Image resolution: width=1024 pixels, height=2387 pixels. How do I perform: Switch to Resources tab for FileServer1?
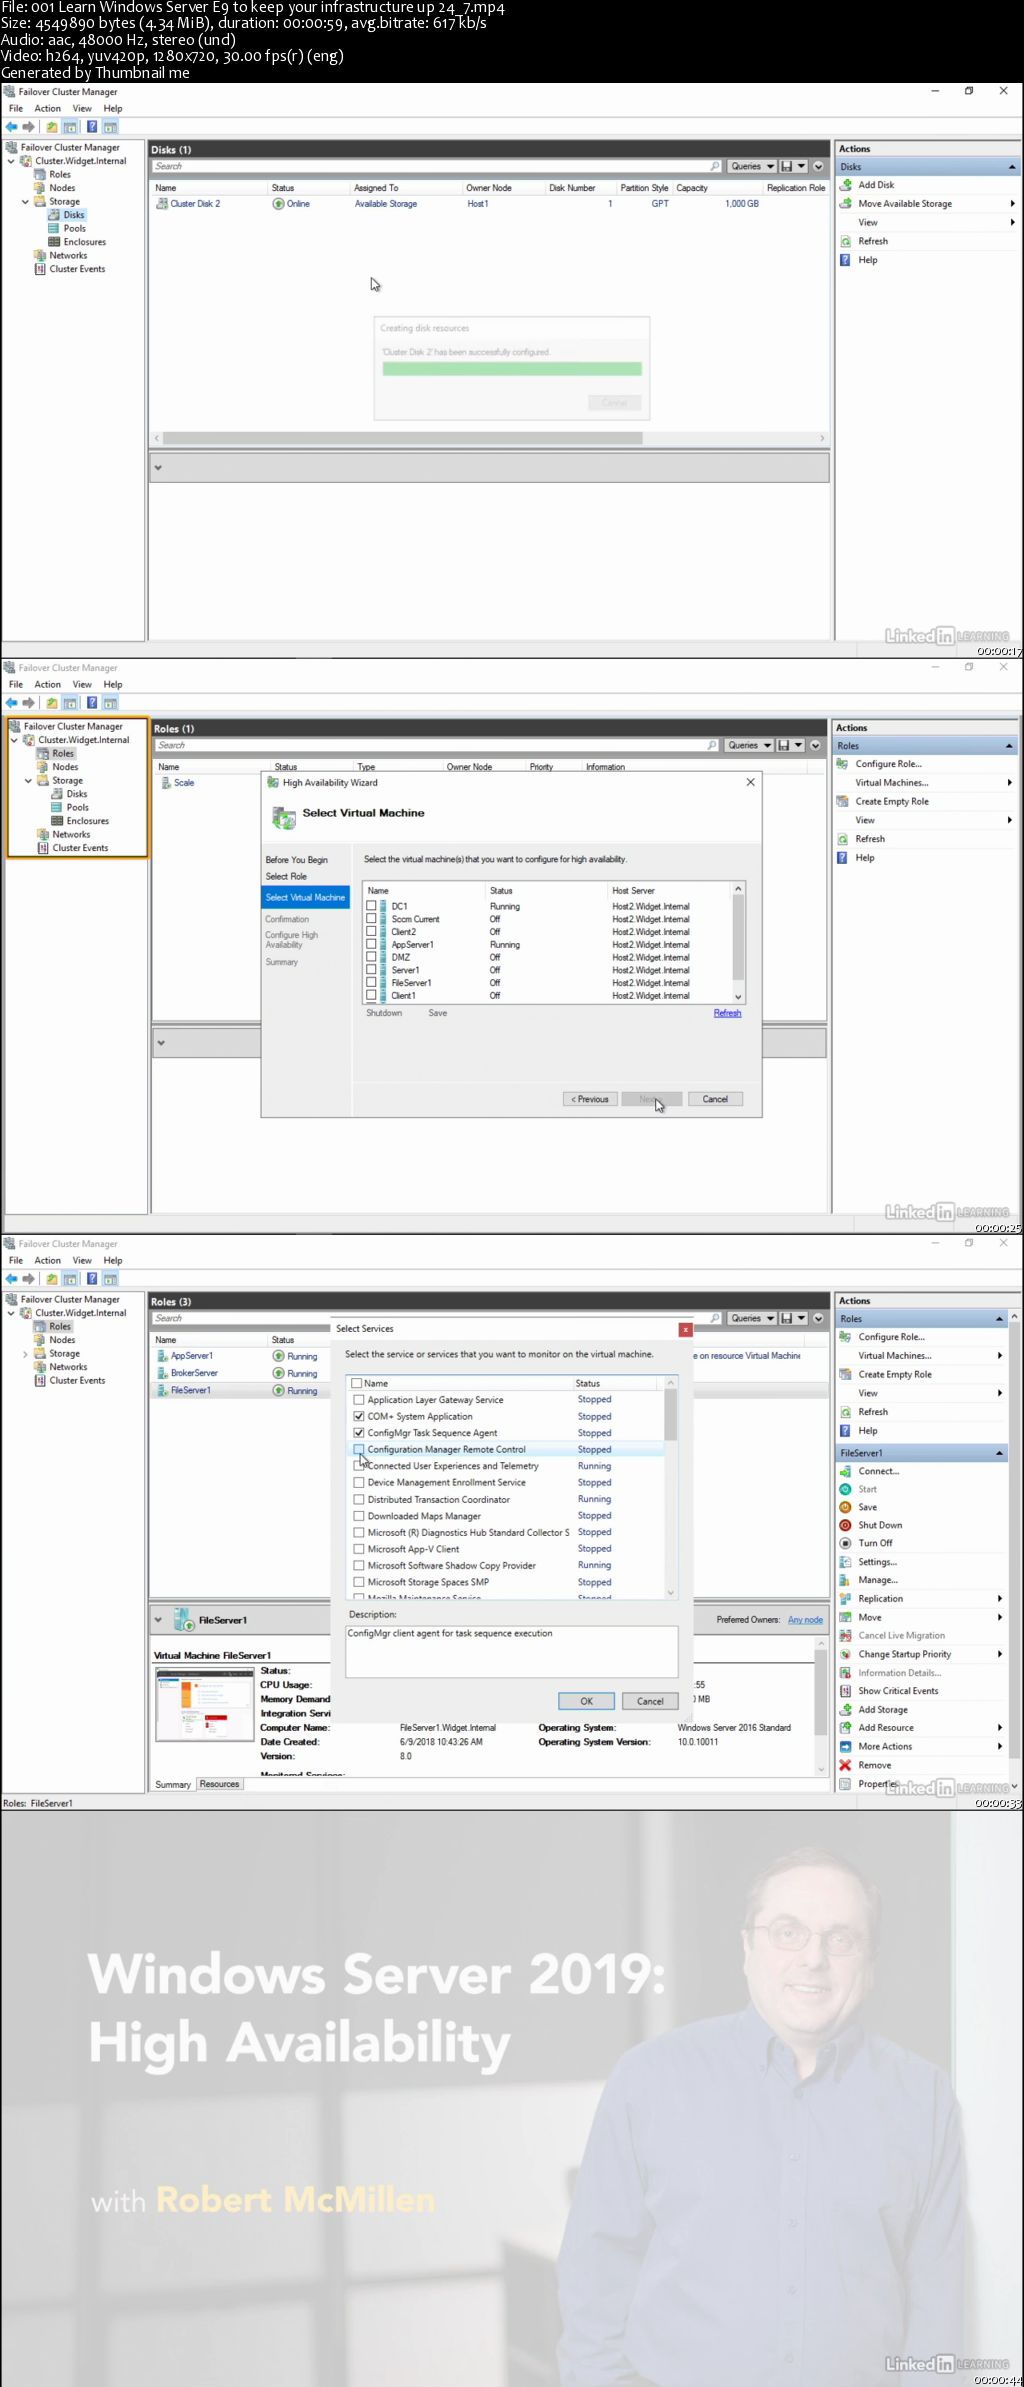(x=219, y=1784)
